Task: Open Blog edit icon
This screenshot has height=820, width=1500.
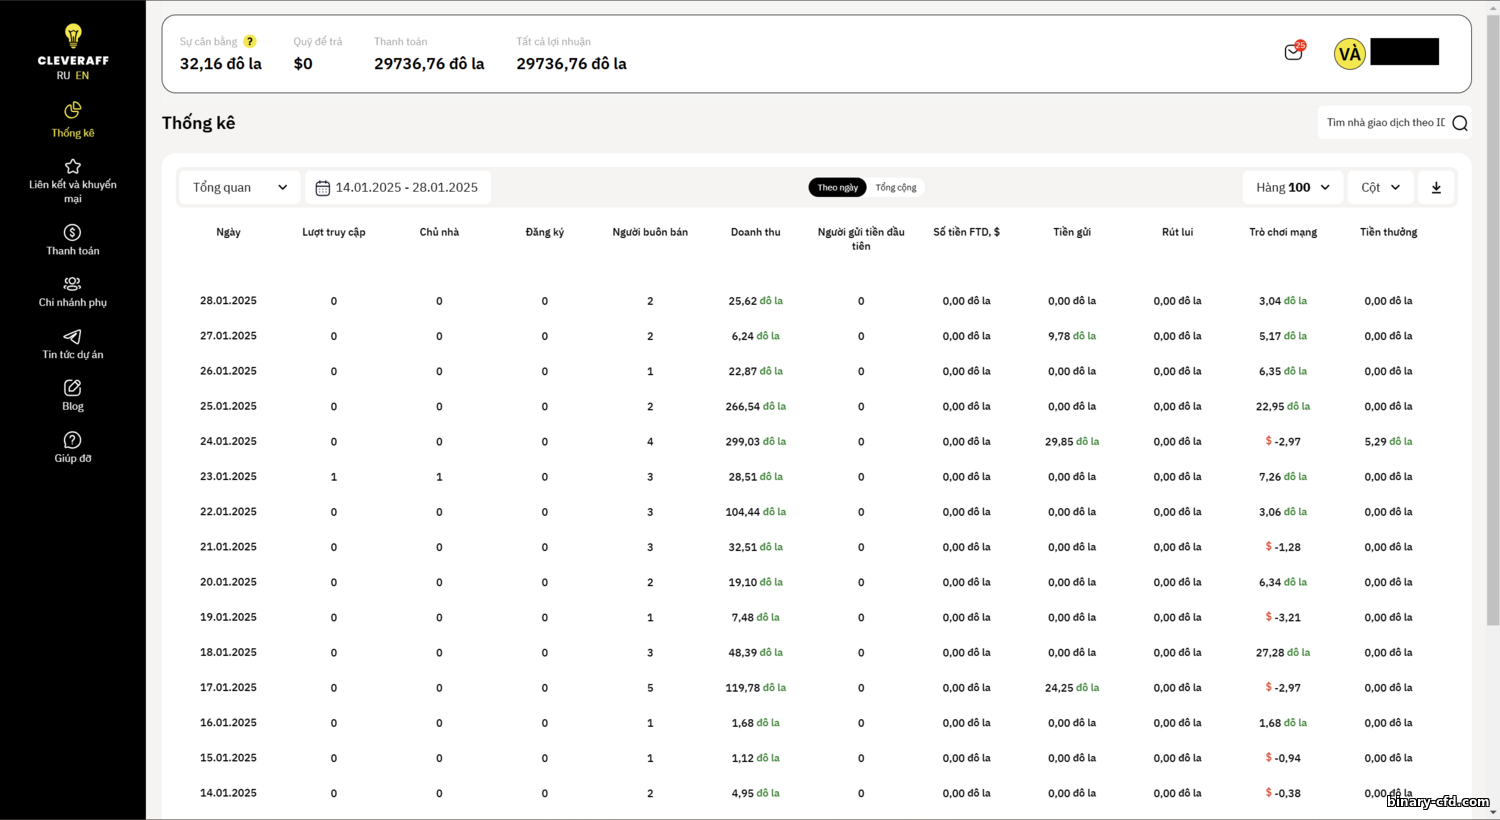Action: click(x=72, y=388)
